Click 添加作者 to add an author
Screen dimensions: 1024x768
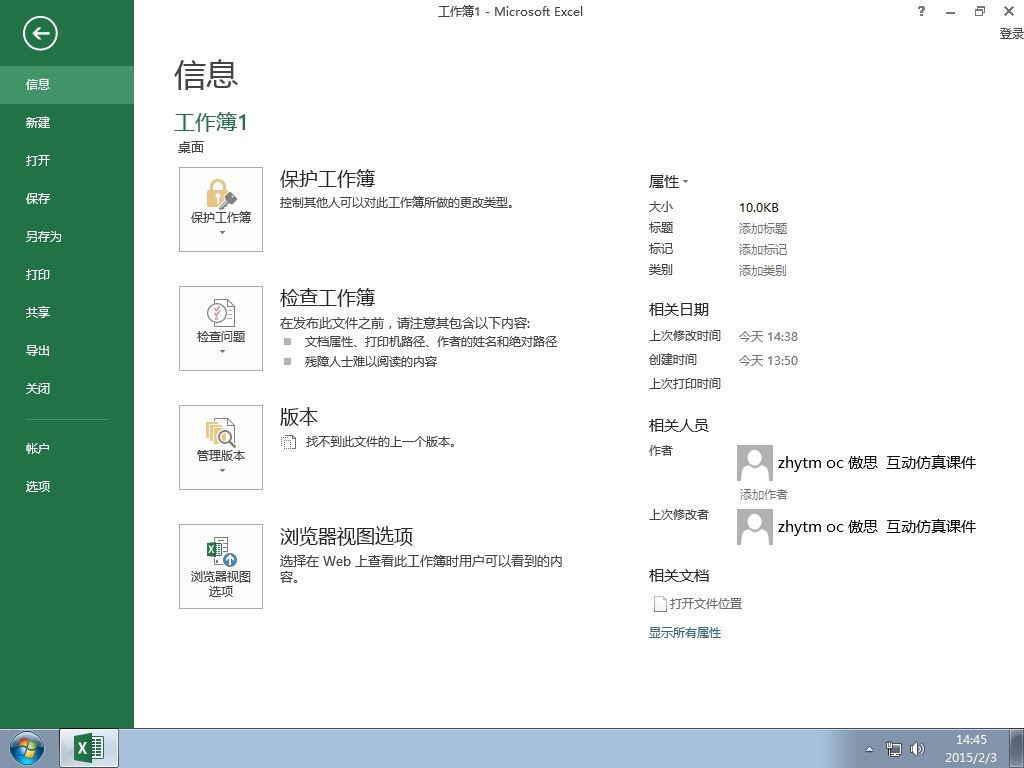coord(763,494)
